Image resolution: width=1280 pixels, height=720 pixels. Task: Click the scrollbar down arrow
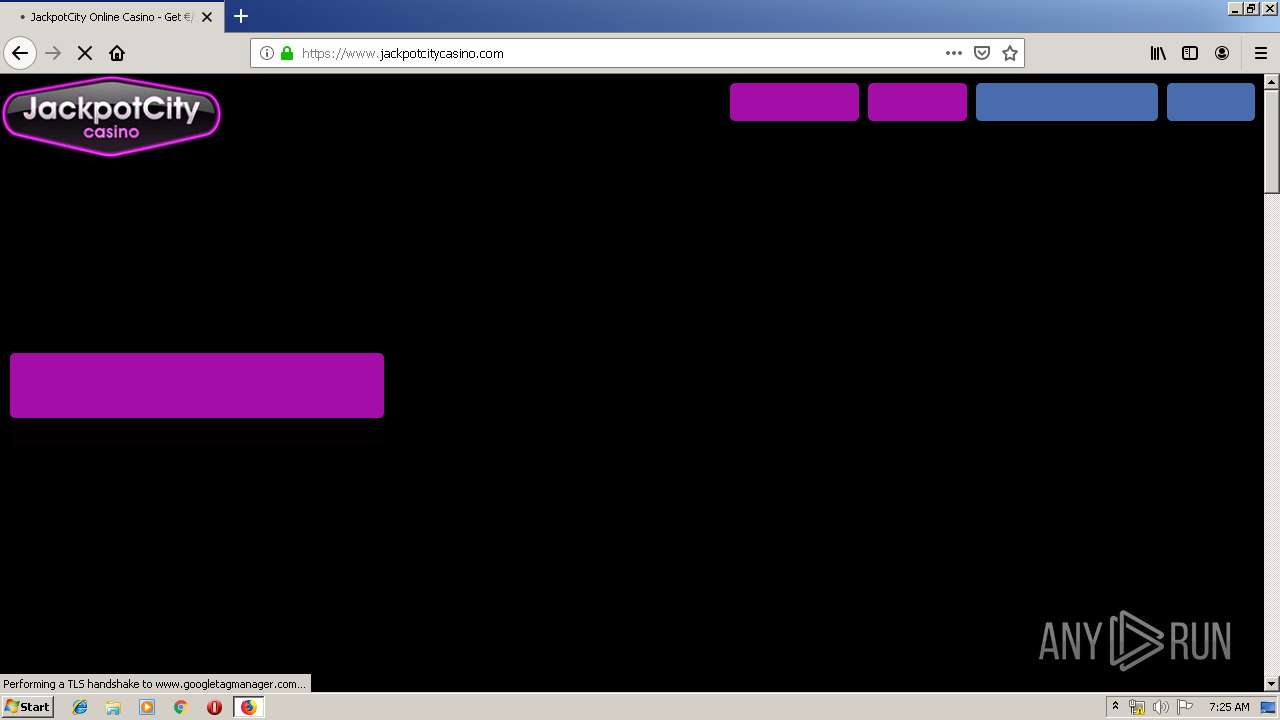pos(1272,683)
